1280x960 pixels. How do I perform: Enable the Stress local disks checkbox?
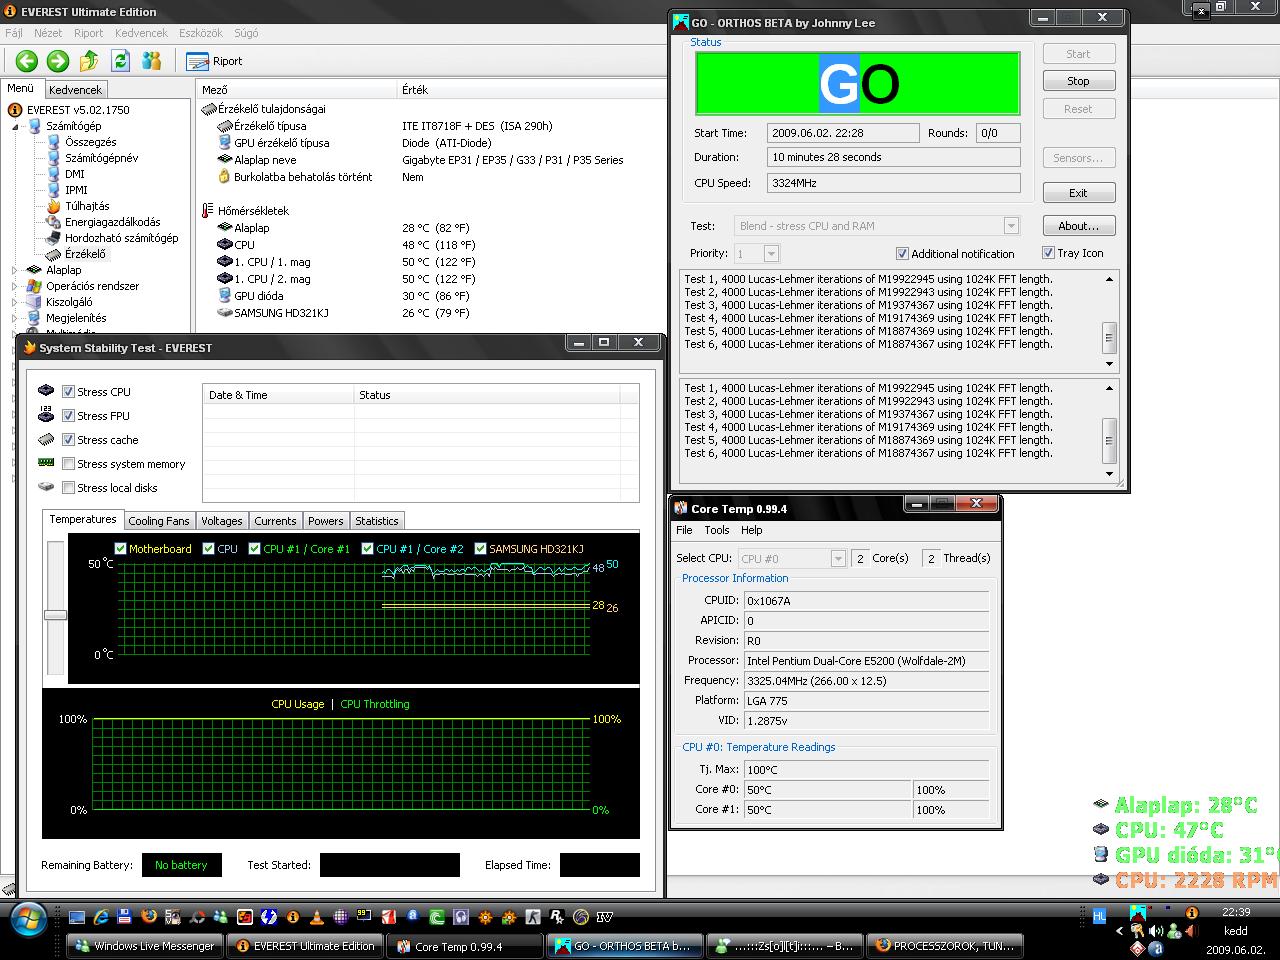tap(68, 488)
